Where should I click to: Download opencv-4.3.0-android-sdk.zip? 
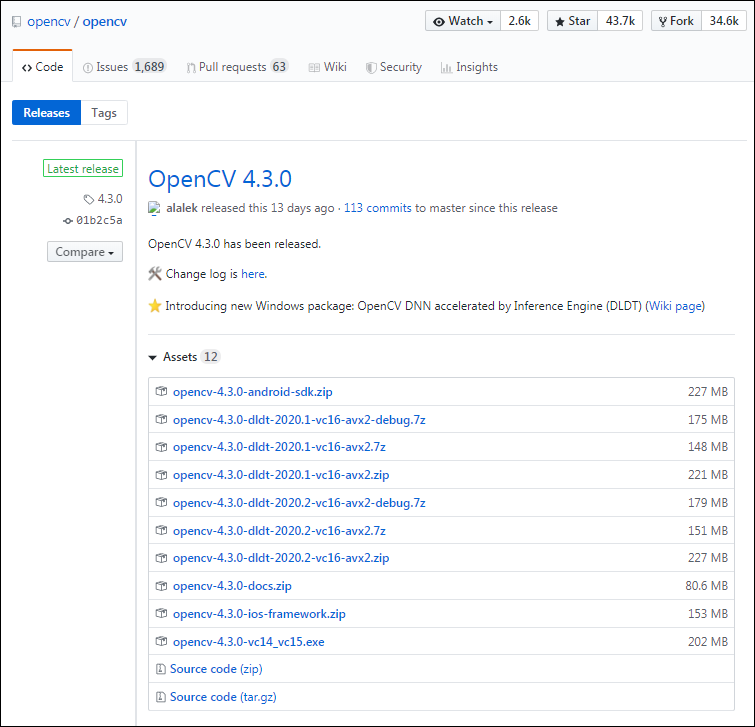253,392
